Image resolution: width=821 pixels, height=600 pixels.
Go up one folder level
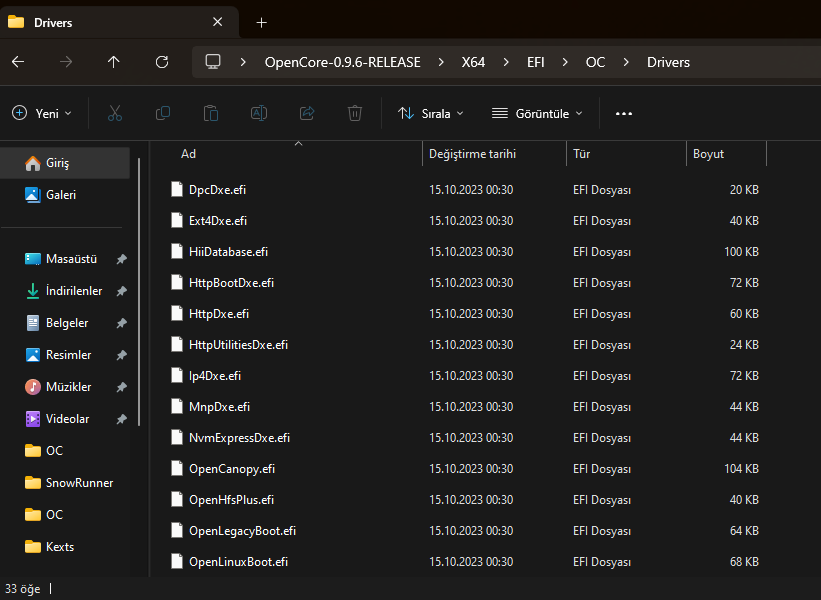pos(114,62)
